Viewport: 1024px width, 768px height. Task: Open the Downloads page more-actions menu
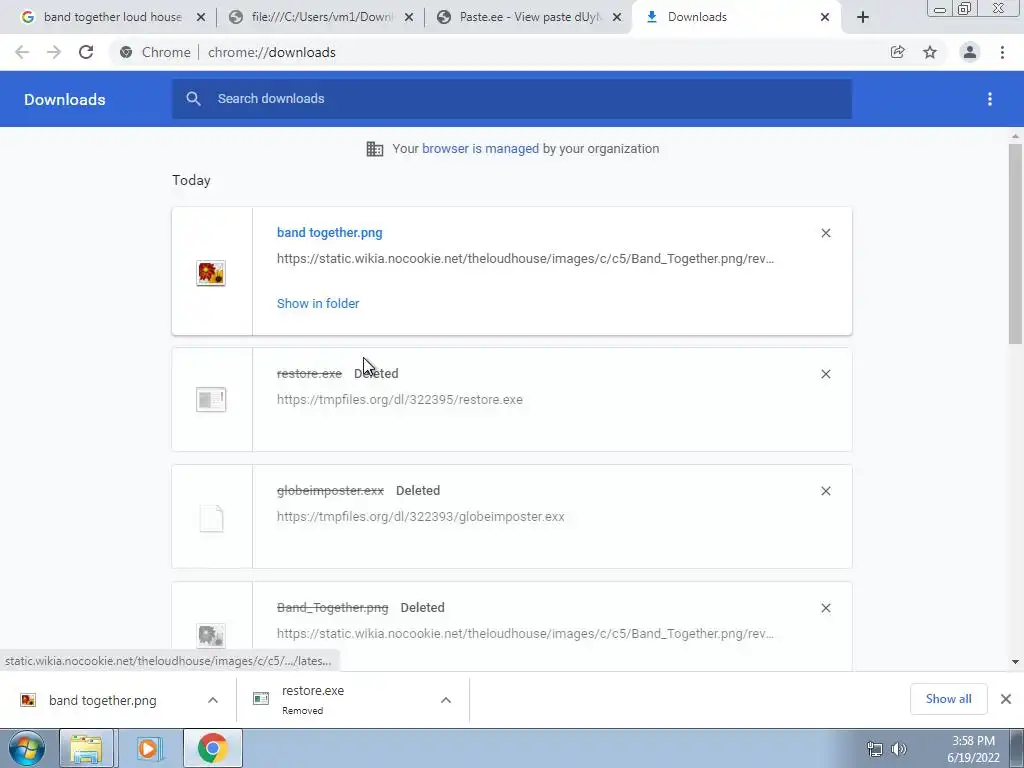pos(990,99)
